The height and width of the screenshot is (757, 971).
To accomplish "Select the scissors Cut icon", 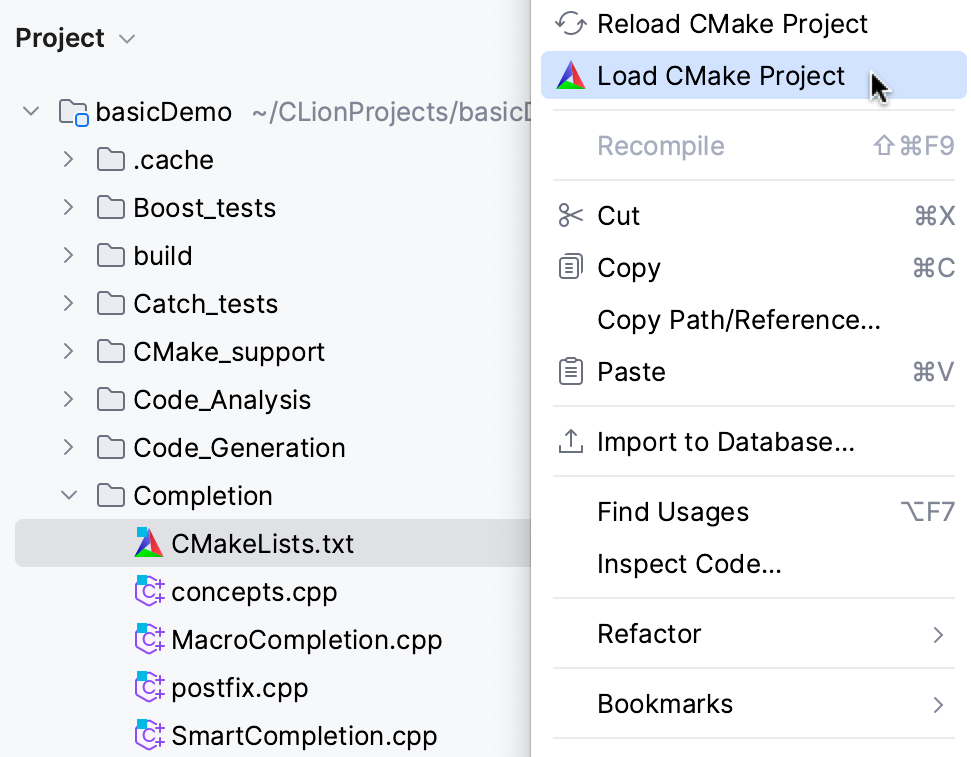I will pos(569,215).
